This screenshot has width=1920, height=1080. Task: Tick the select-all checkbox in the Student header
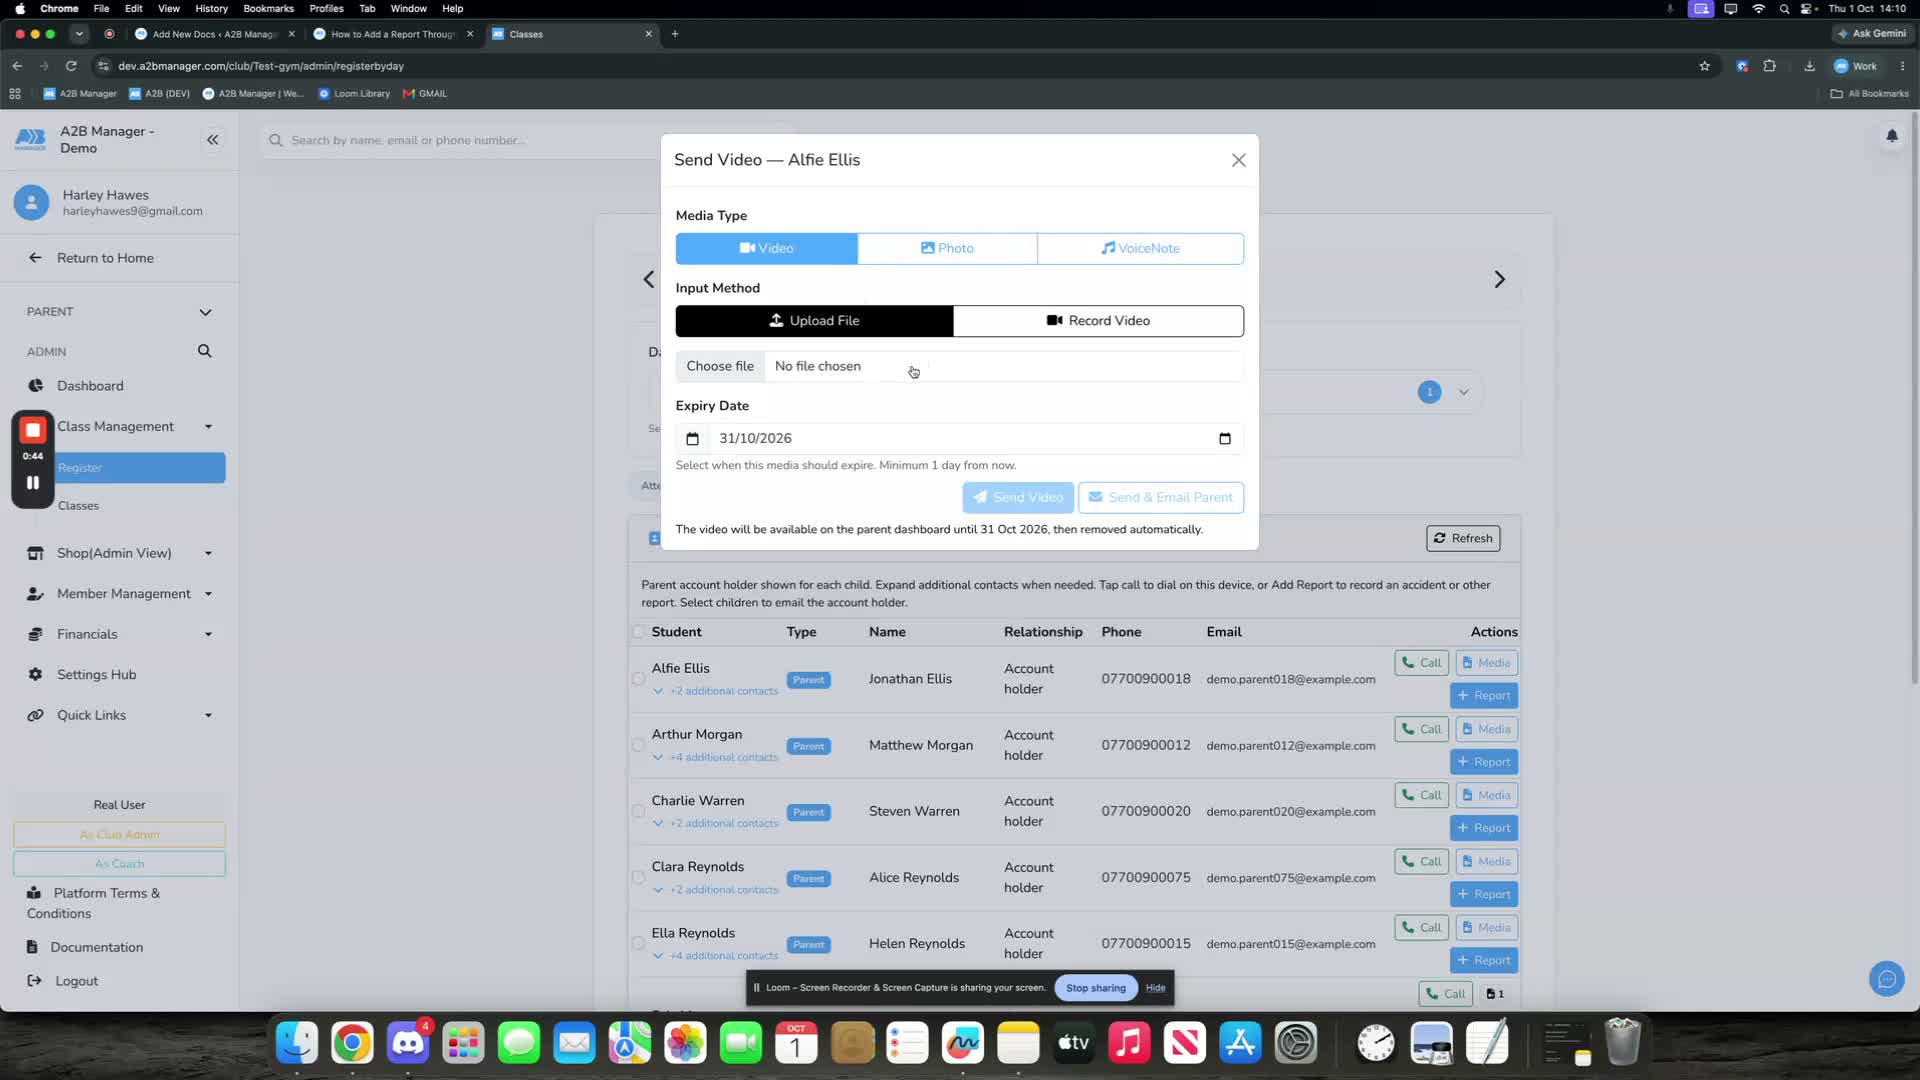638,632
